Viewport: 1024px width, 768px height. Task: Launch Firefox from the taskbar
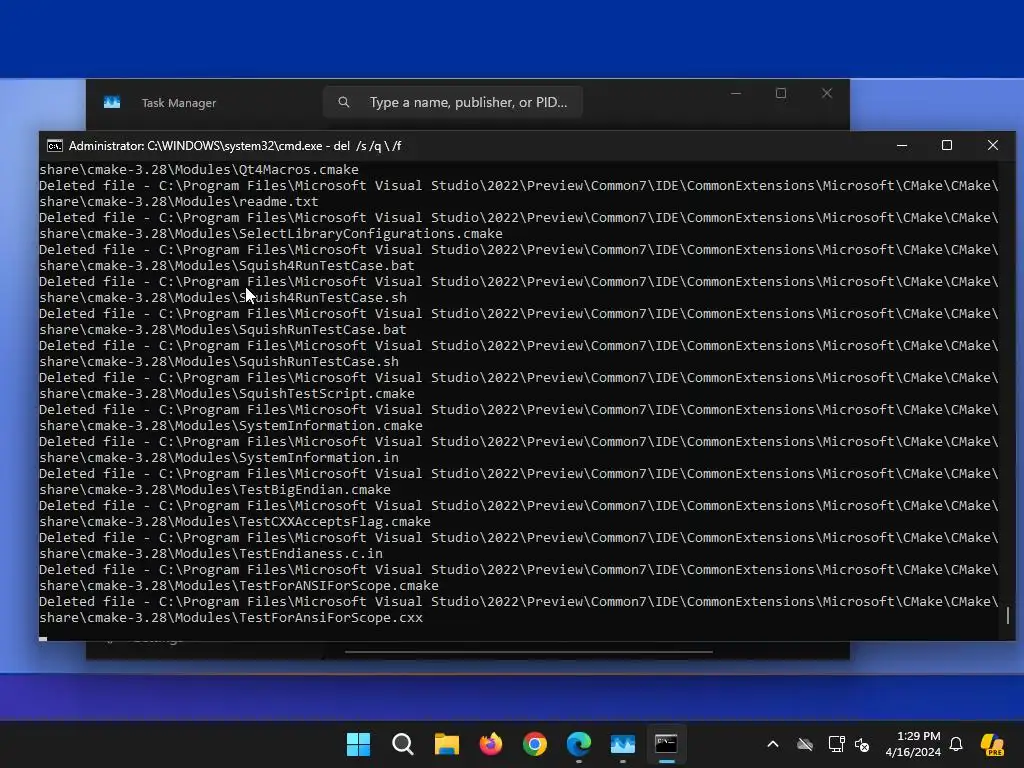(x=490, y=744)
